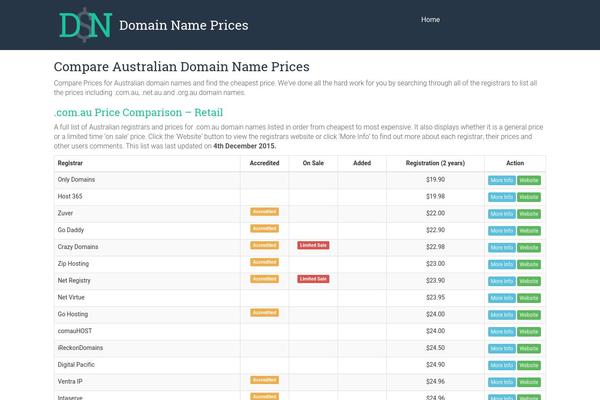Select the Zuver registrar name

65,214
